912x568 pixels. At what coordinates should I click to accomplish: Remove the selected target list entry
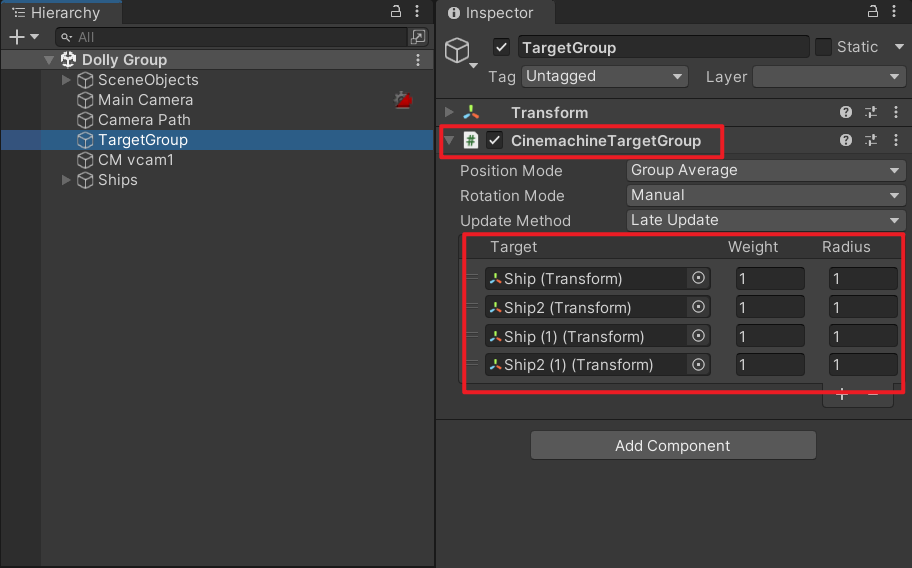[x=873, y=395]
